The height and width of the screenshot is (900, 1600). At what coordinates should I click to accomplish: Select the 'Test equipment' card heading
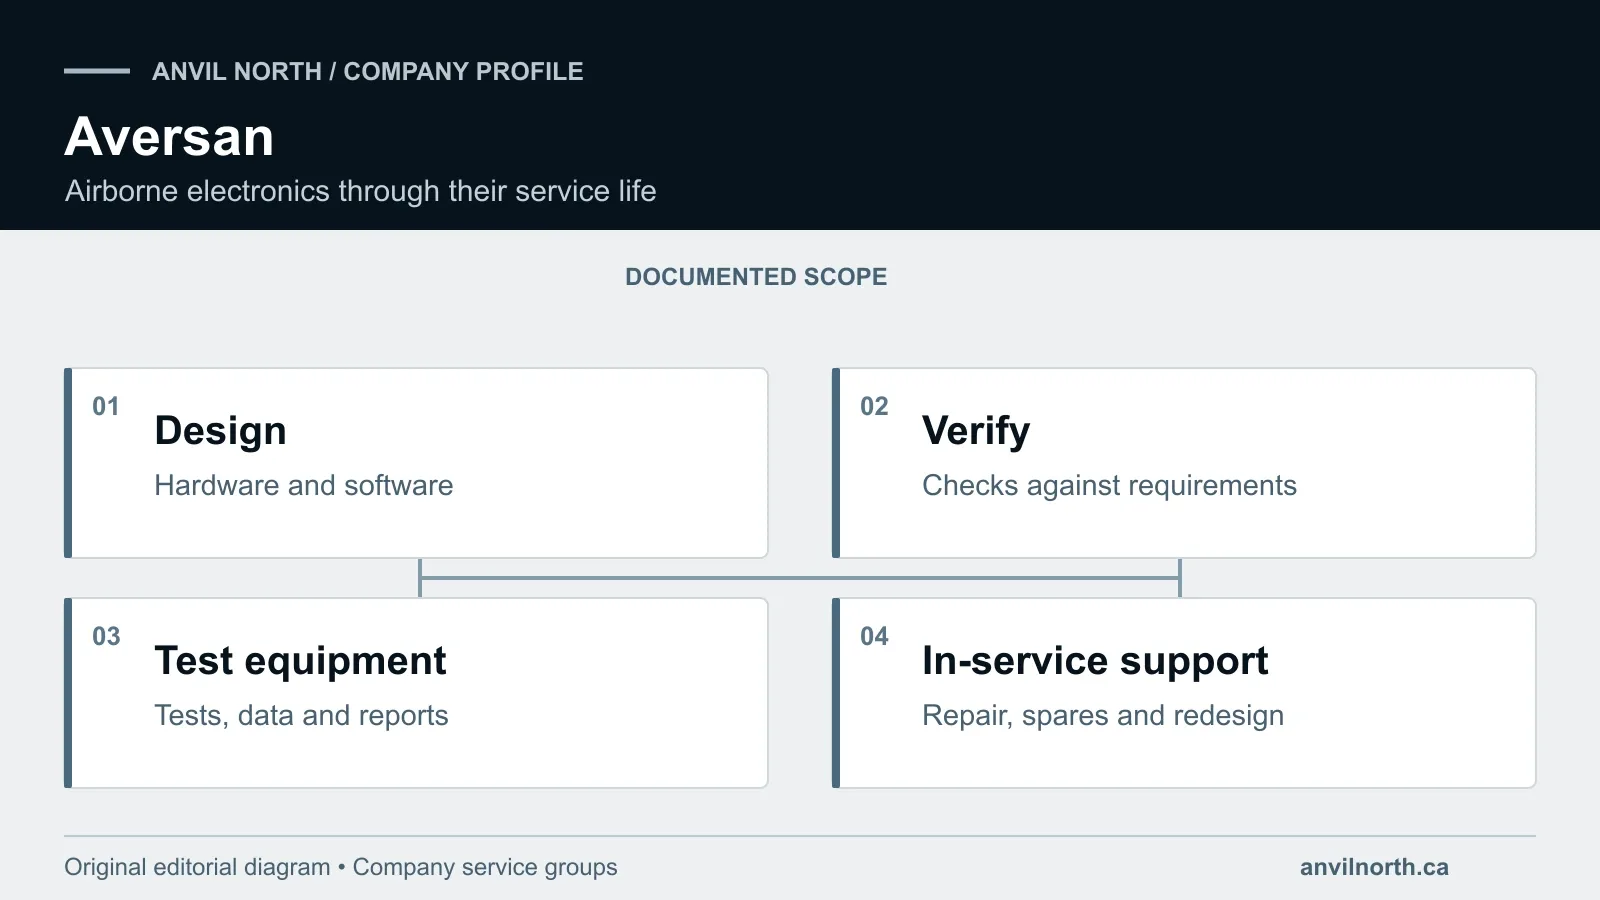(301, 661)
